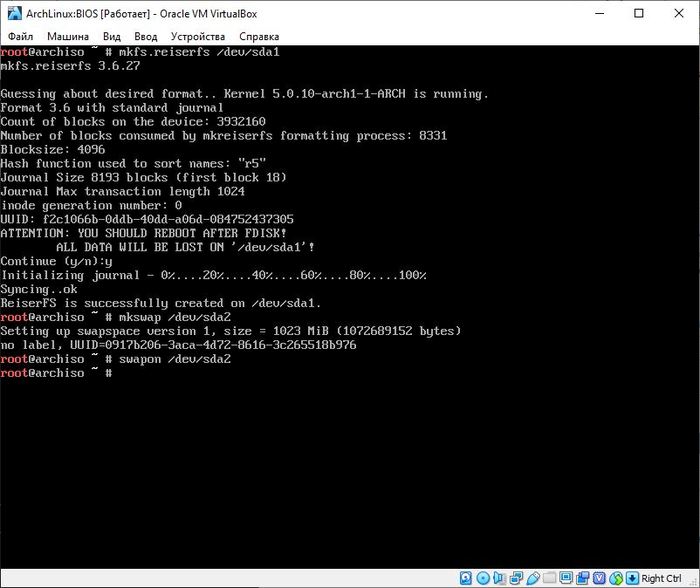Click the hard disk activity status icon
Screen dimensions: 700x588
tap(466, 578)
